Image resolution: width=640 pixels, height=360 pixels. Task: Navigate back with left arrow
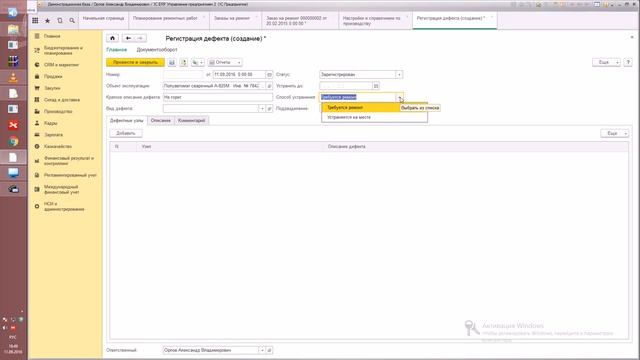point(128,38)
